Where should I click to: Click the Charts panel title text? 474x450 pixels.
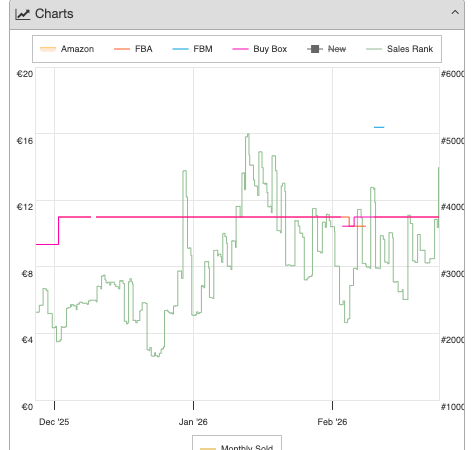[54, 14]
